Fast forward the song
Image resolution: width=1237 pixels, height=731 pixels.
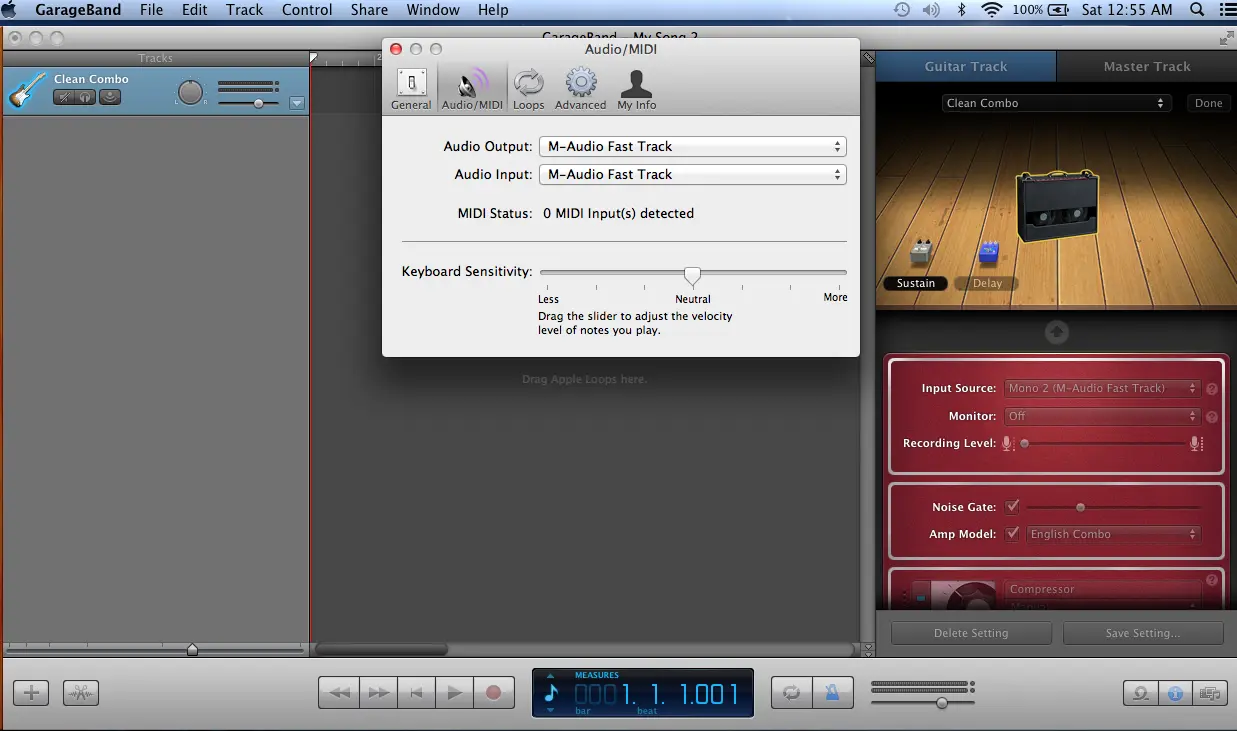click(378, 692)
